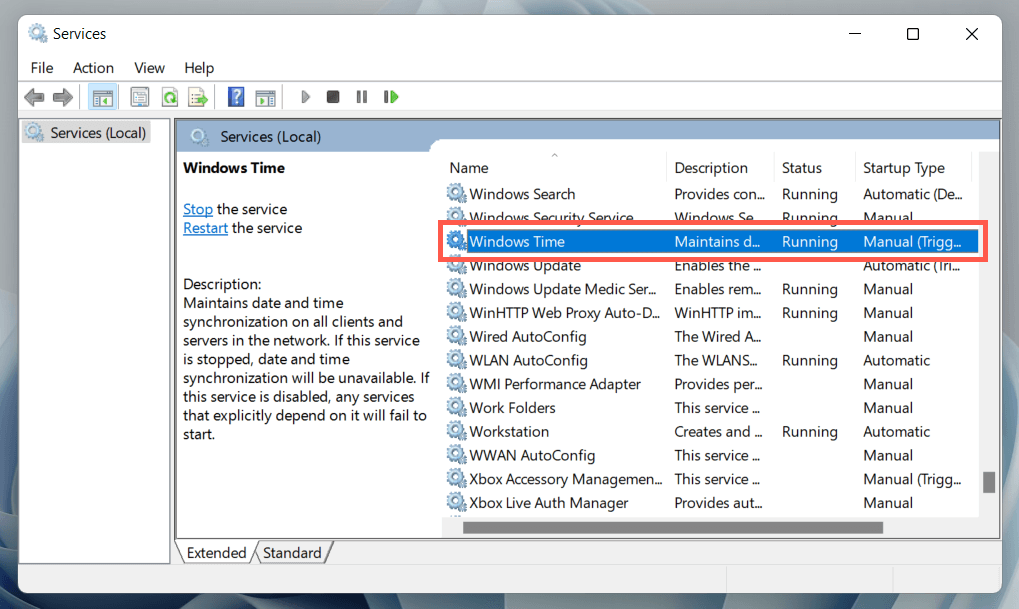
Task: Click the horizontal scrollbar thumb
Action: click(673, 528)
